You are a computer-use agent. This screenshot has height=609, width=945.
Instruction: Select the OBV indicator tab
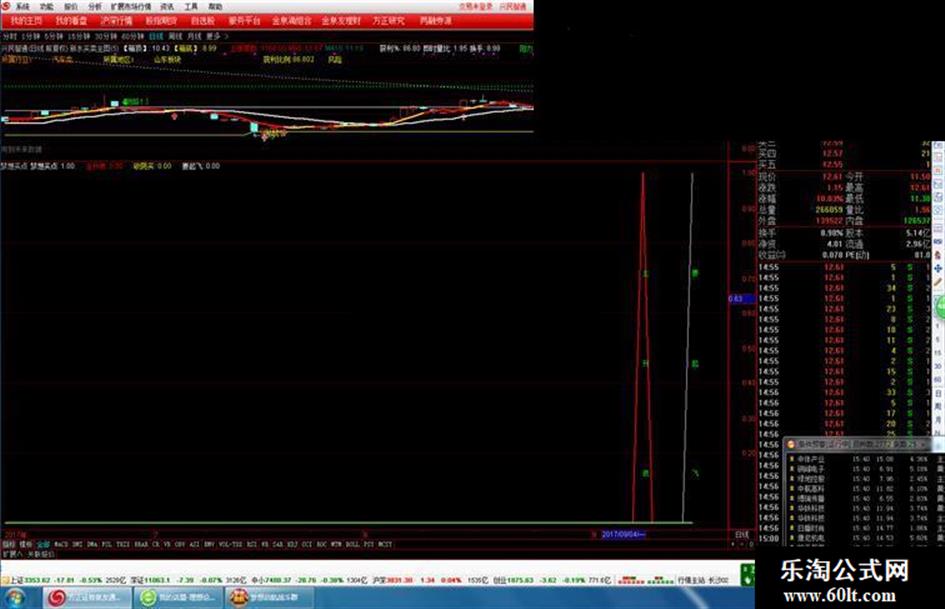coord(180,544)
